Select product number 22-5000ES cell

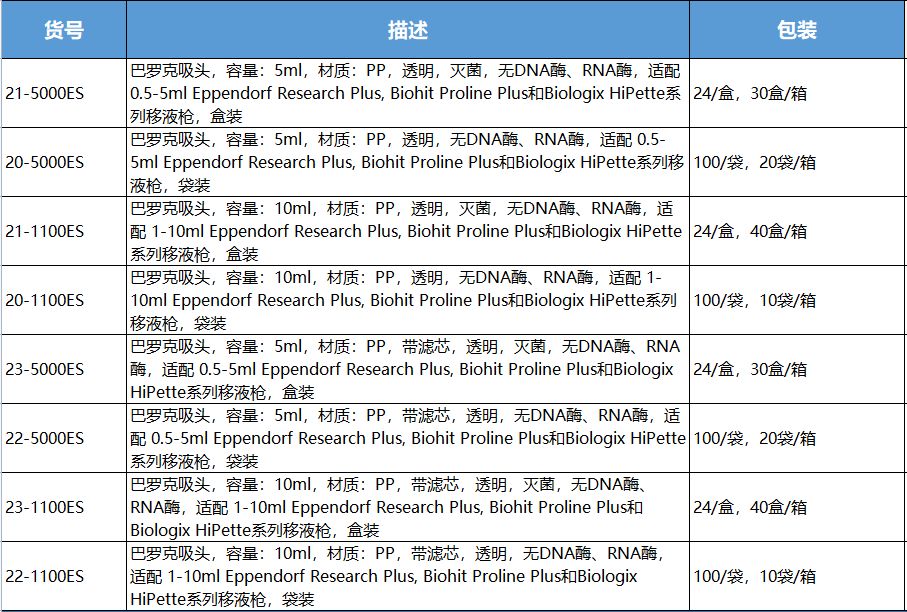64,438
